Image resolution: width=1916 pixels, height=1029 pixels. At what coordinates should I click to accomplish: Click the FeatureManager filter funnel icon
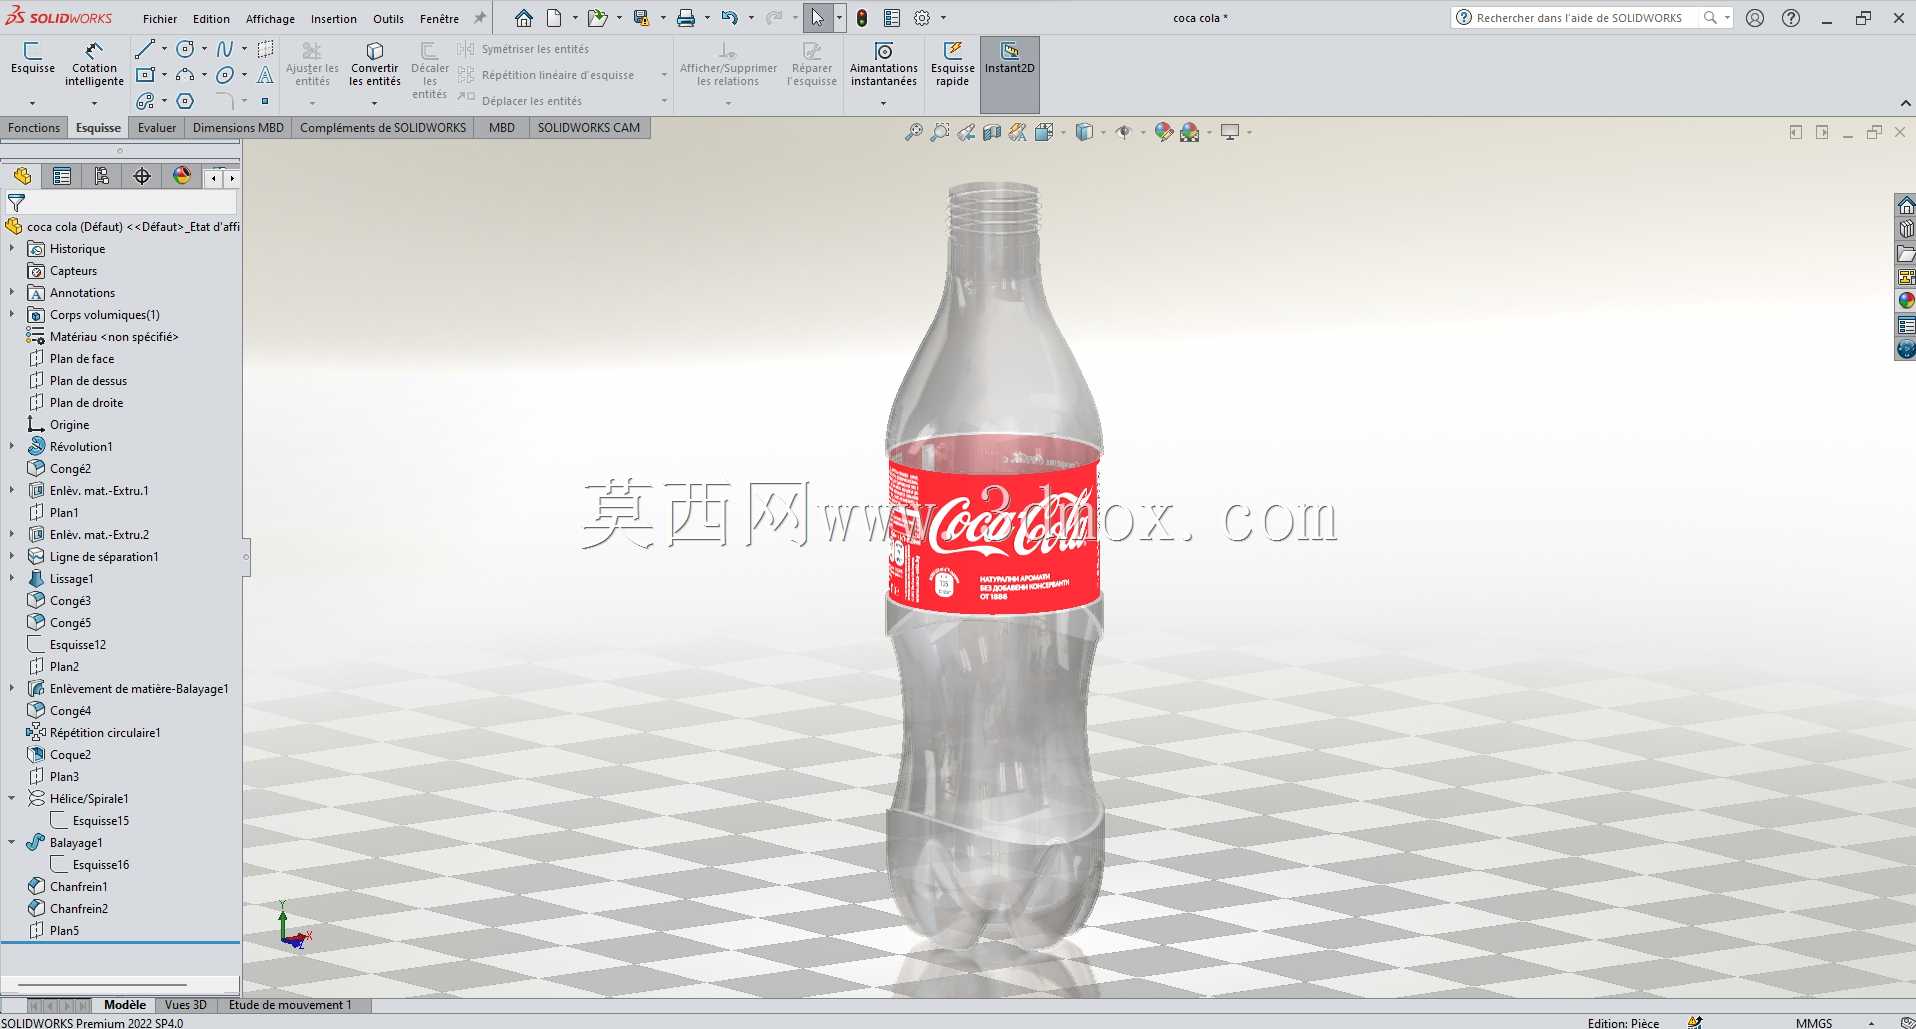coord(16,203)
